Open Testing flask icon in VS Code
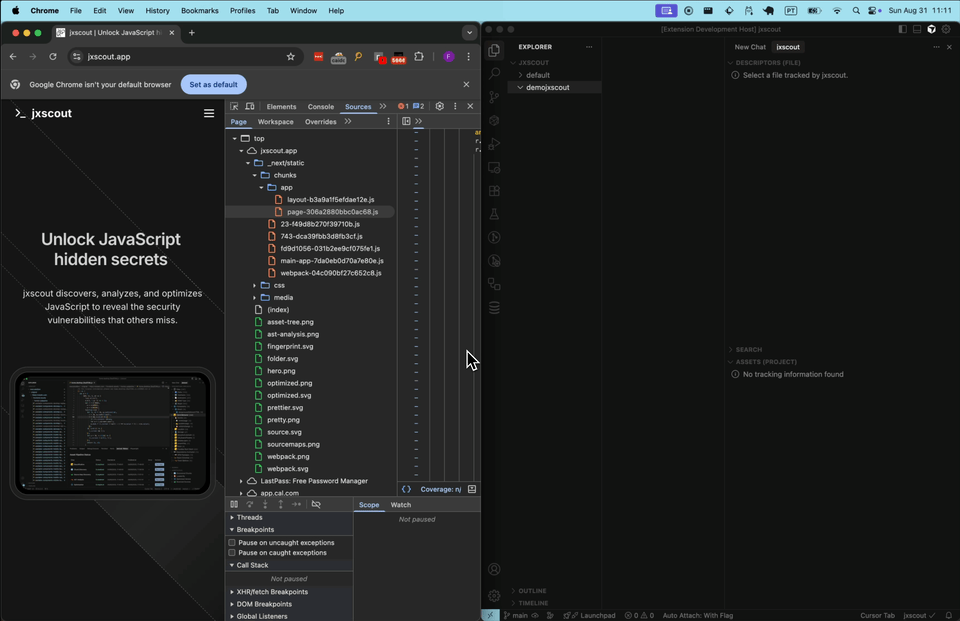960x621 pixels. (x=494, y=214)
